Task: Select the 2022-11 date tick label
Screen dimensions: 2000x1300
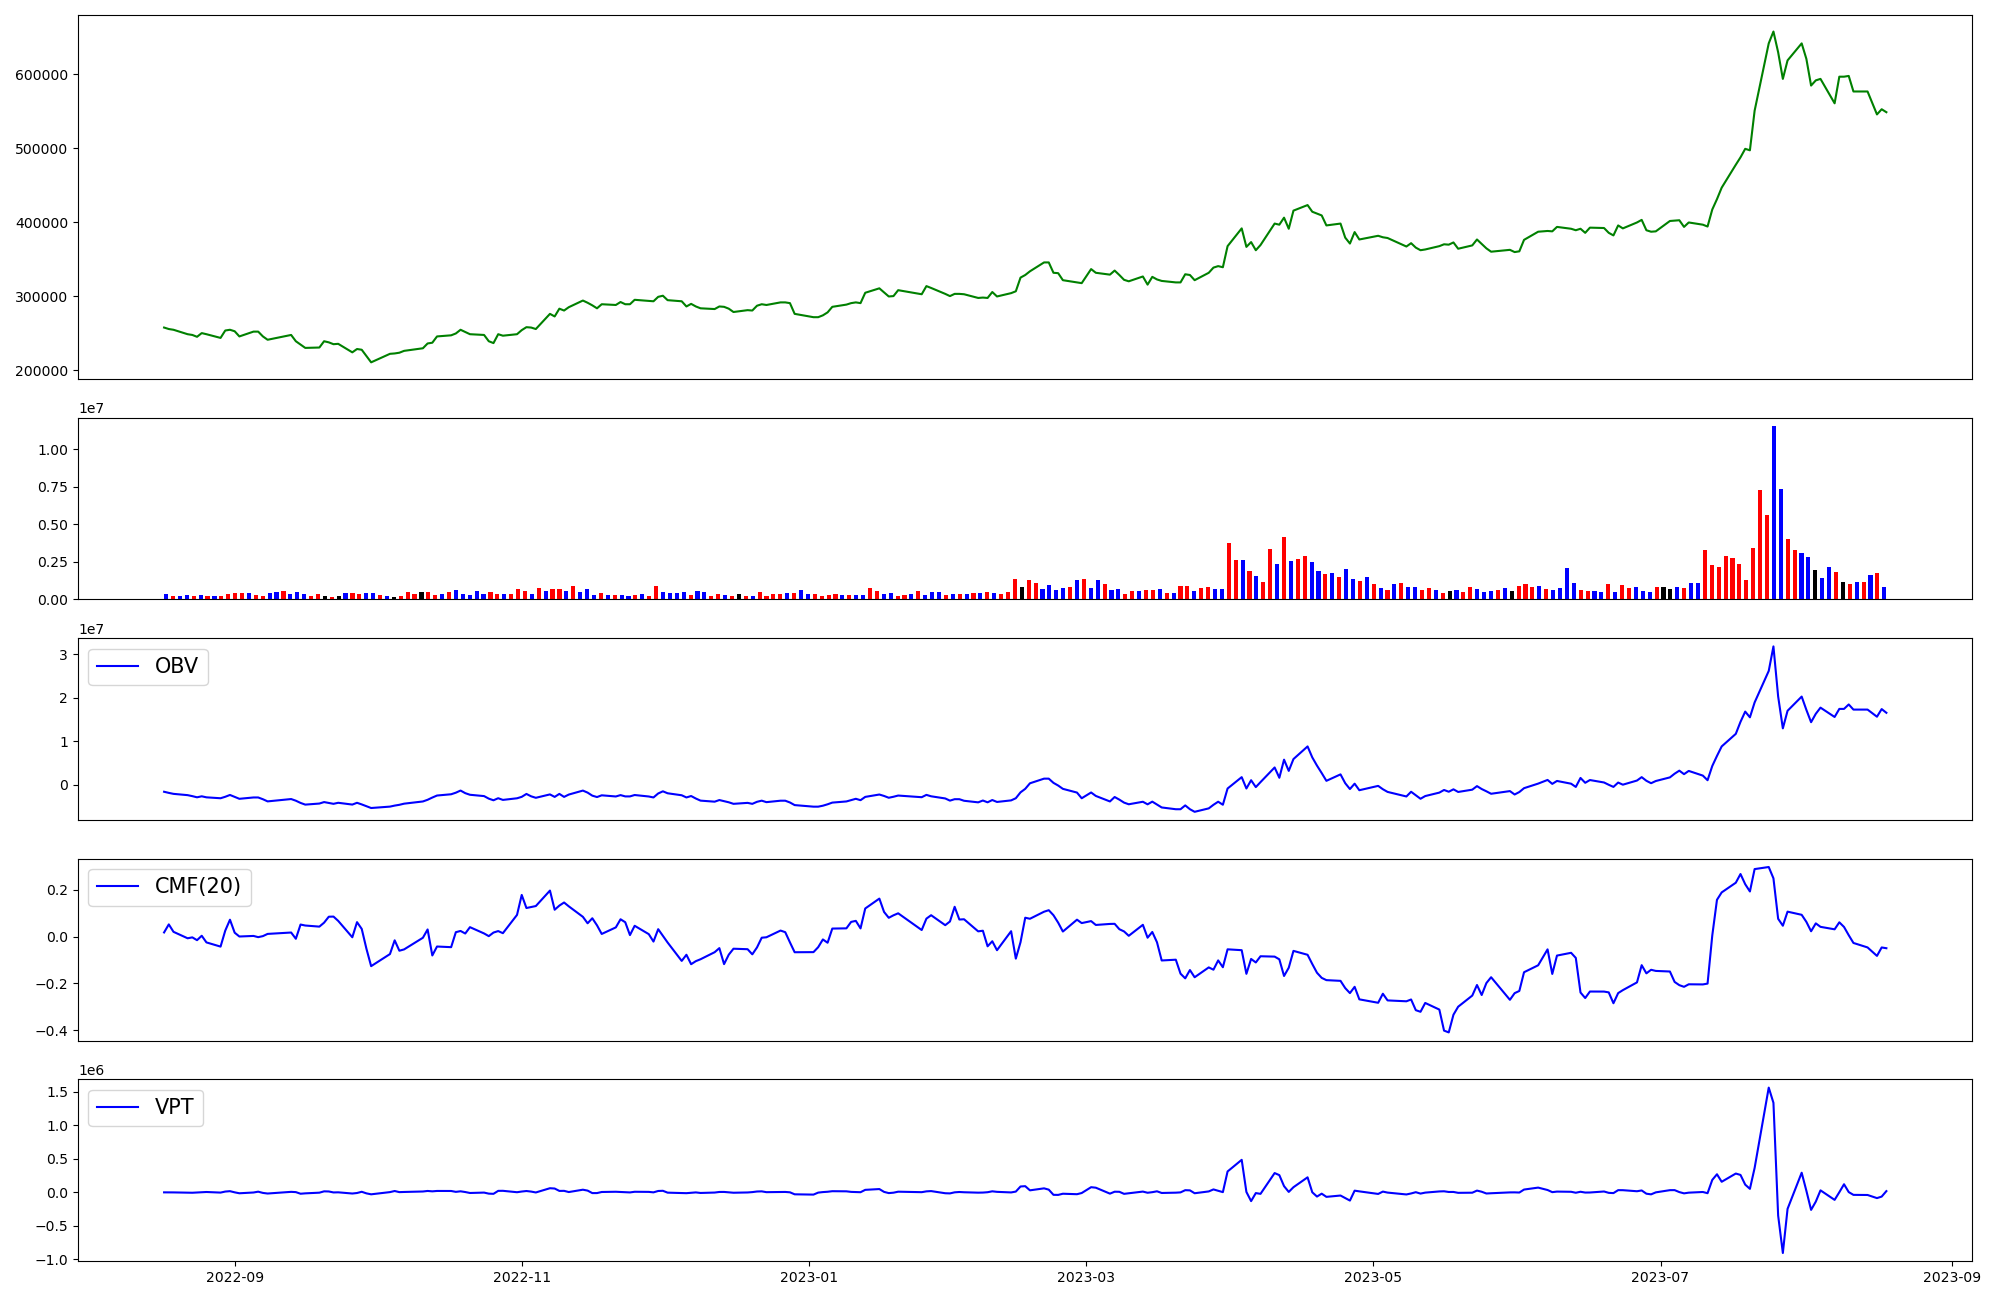Action: (x=522, y=1277)
